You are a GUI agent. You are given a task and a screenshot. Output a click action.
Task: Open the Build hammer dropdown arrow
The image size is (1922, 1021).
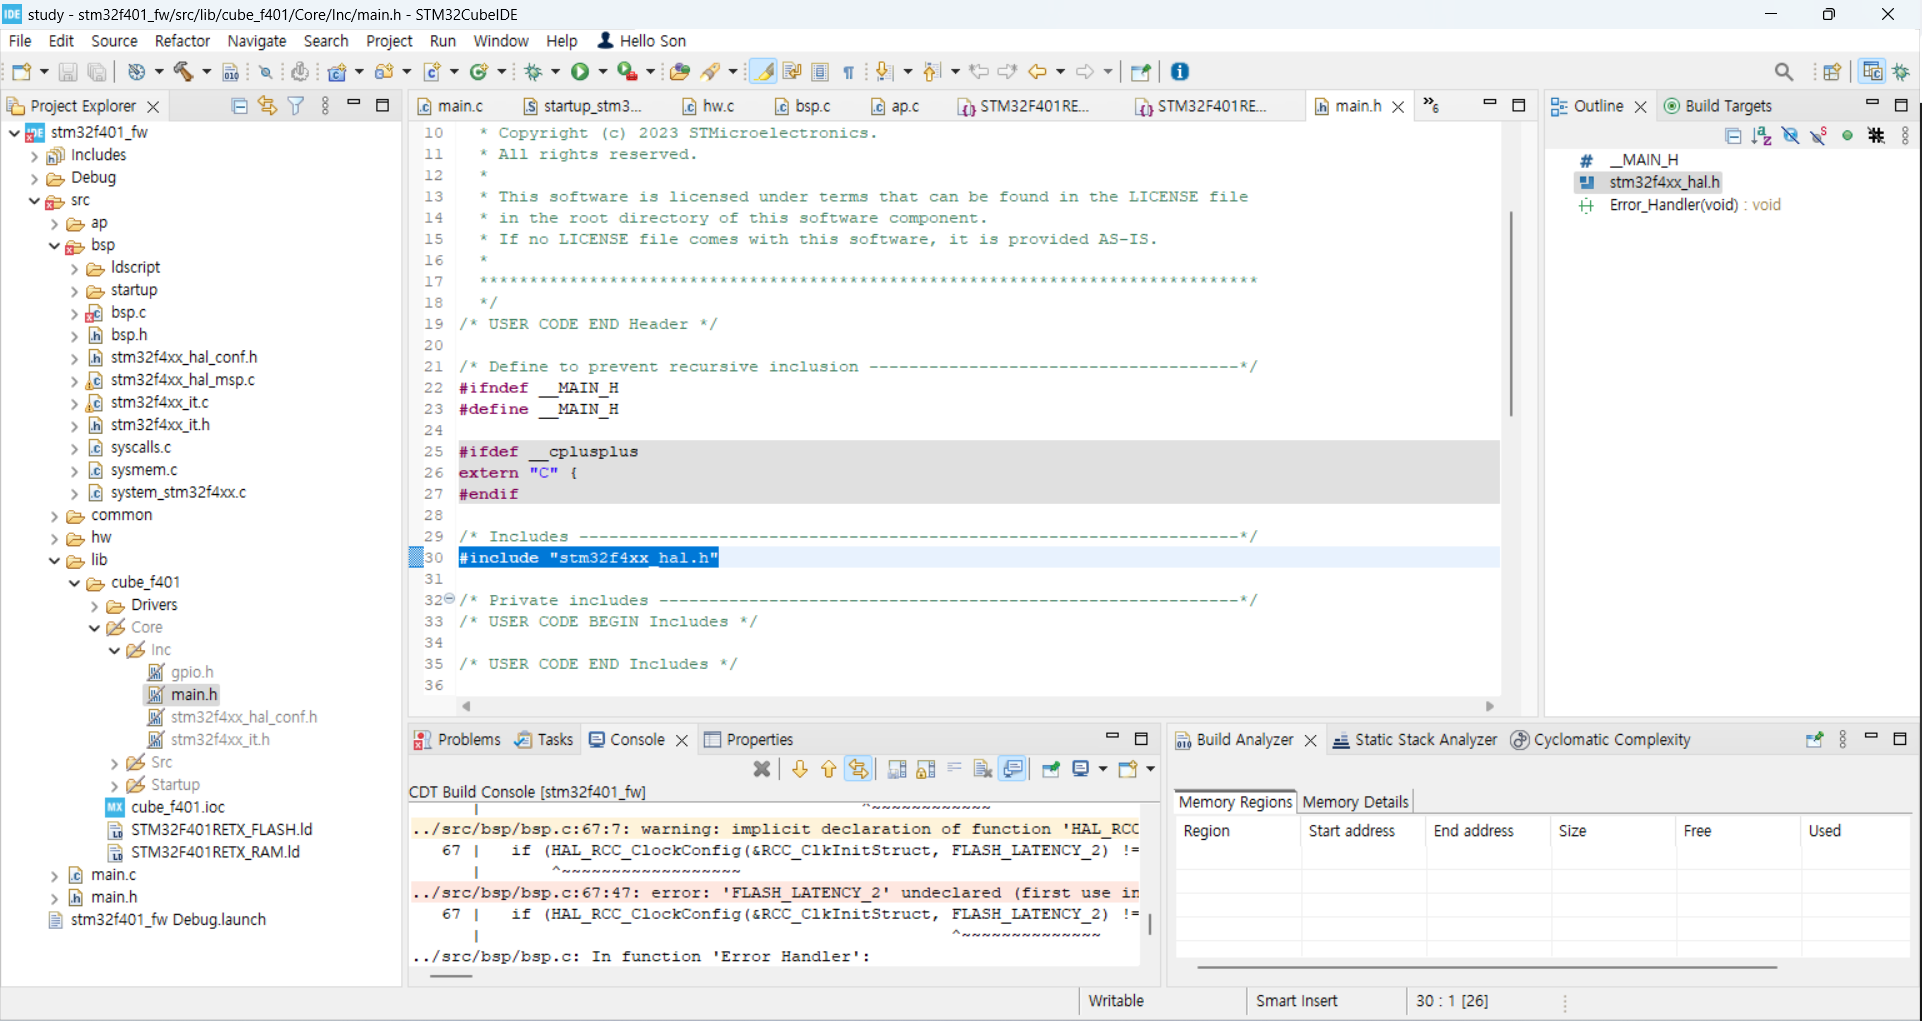(206, 71)
